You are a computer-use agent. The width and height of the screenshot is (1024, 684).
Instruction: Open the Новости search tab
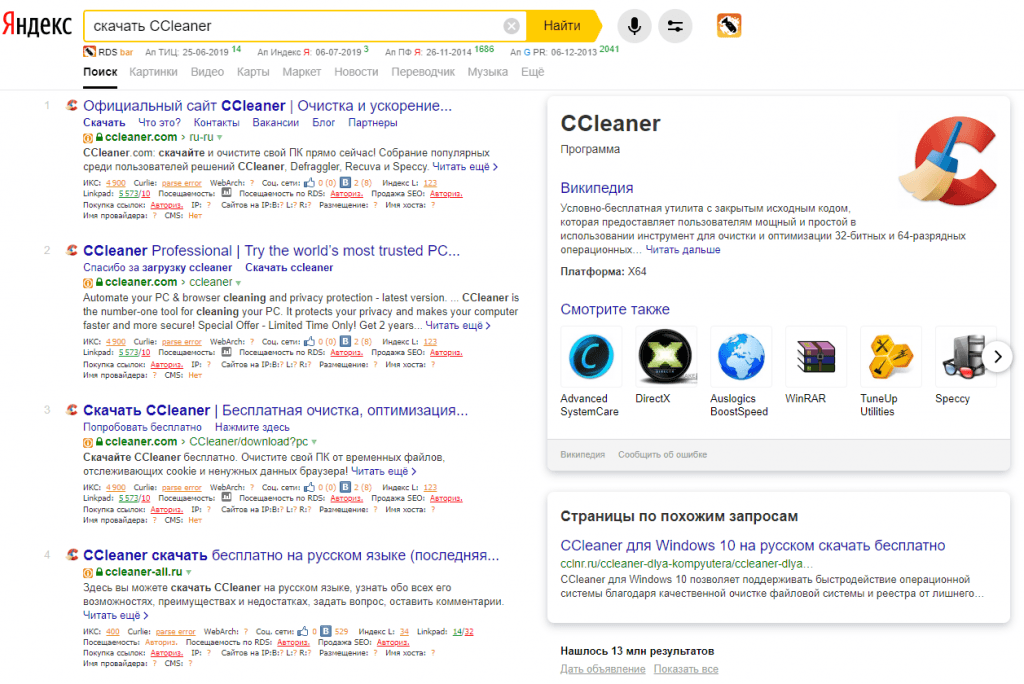pos(356,72)
